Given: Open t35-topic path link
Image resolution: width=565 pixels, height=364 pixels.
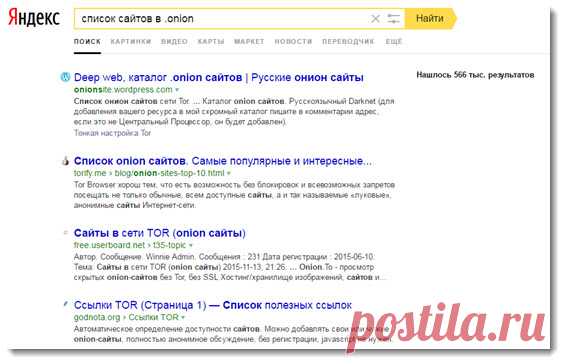Looking at the screenshot, I should click(x=169, y=245).
